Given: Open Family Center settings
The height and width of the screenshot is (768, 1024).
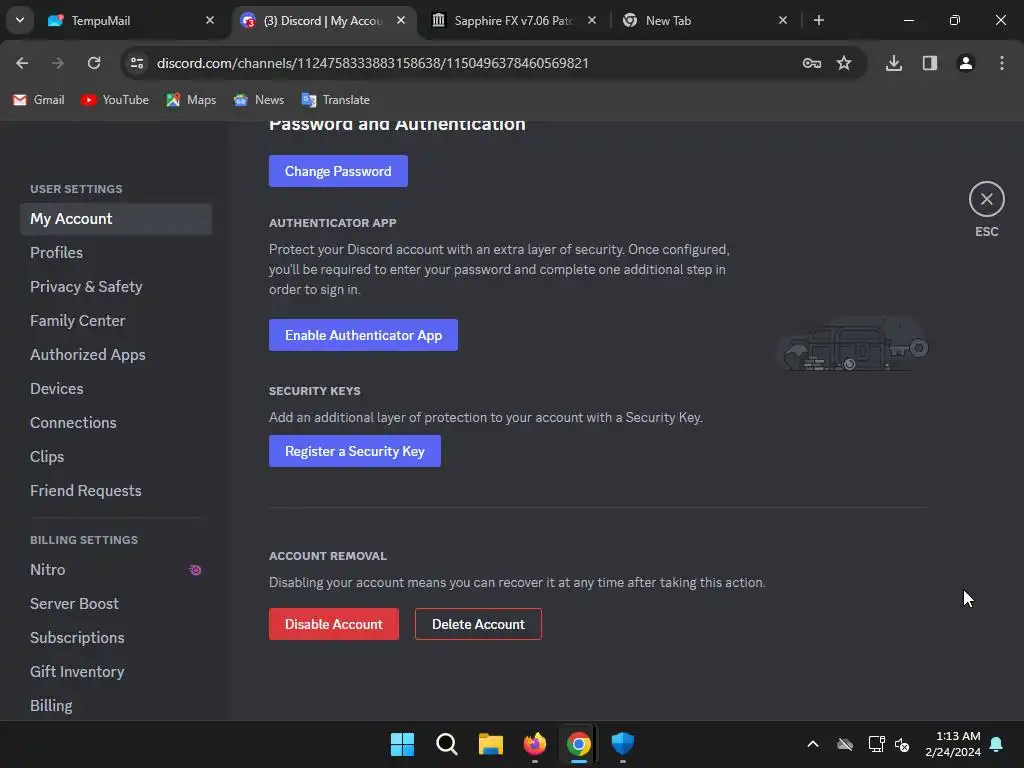Looking at the screenshot, I should [x=116, y=321].
